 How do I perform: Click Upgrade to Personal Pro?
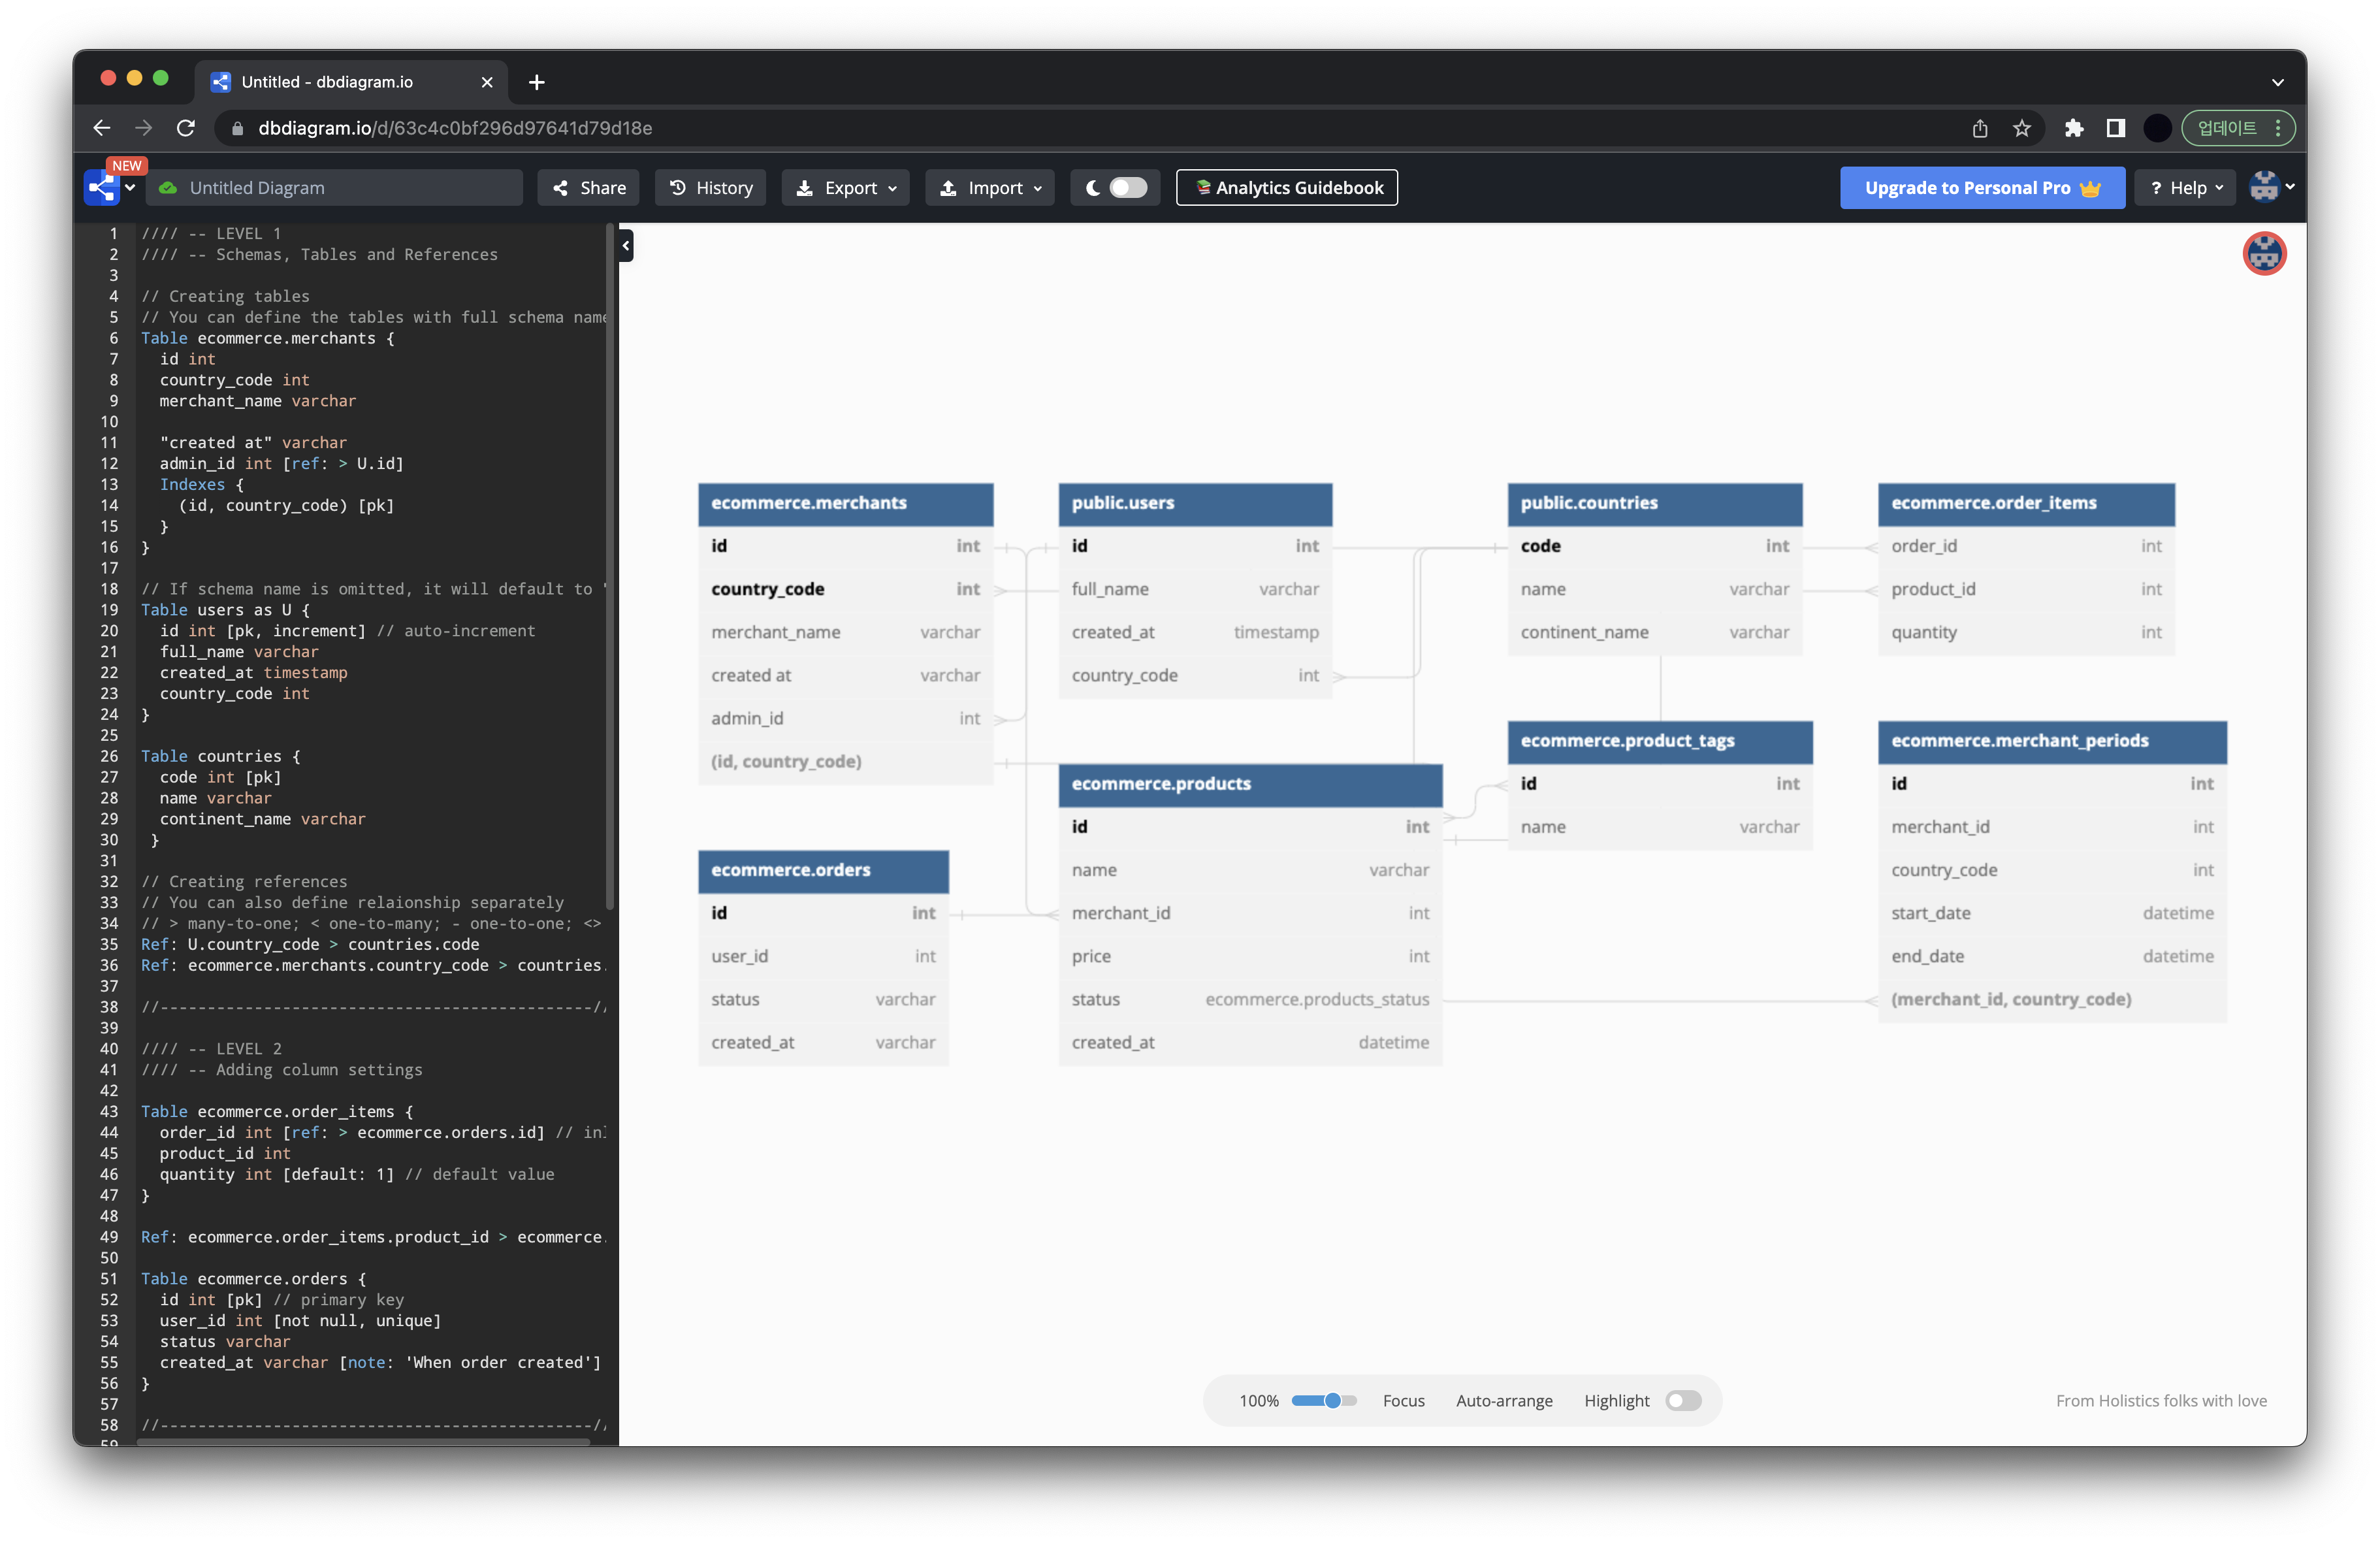(1981, 187)
